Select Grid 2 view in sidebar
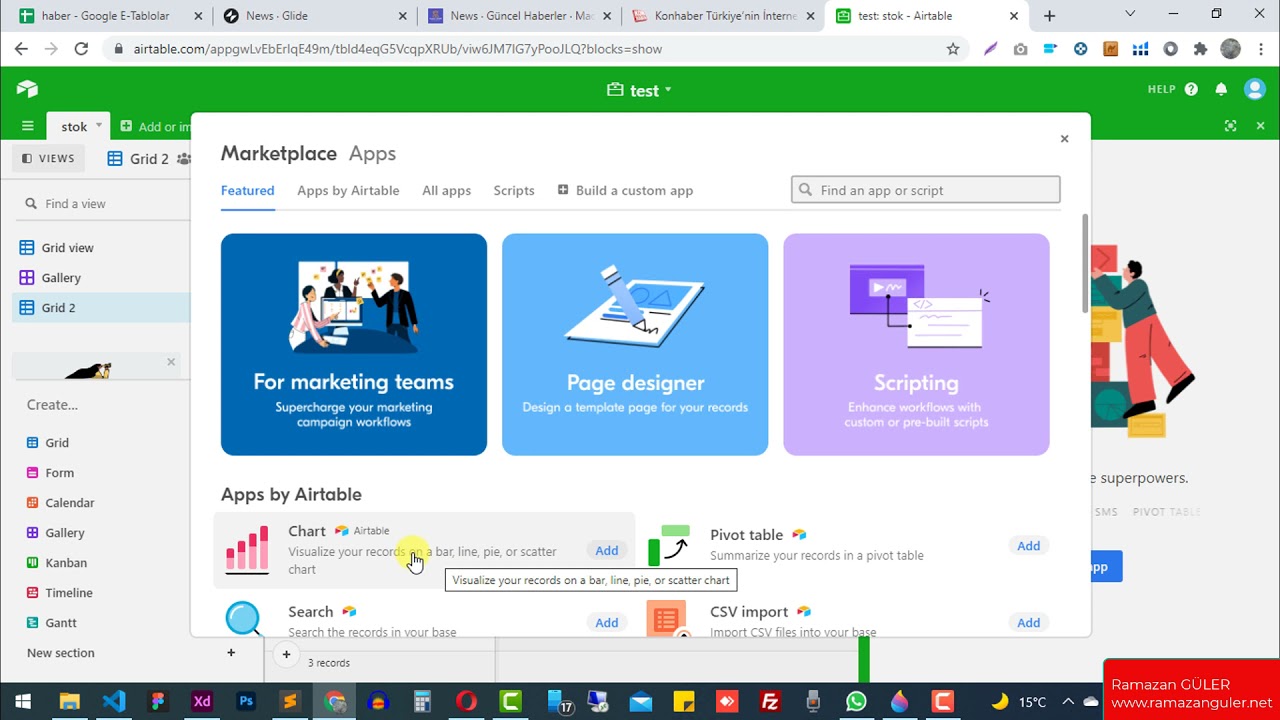This screenshot has height=720, width=1280. [100, 307]
